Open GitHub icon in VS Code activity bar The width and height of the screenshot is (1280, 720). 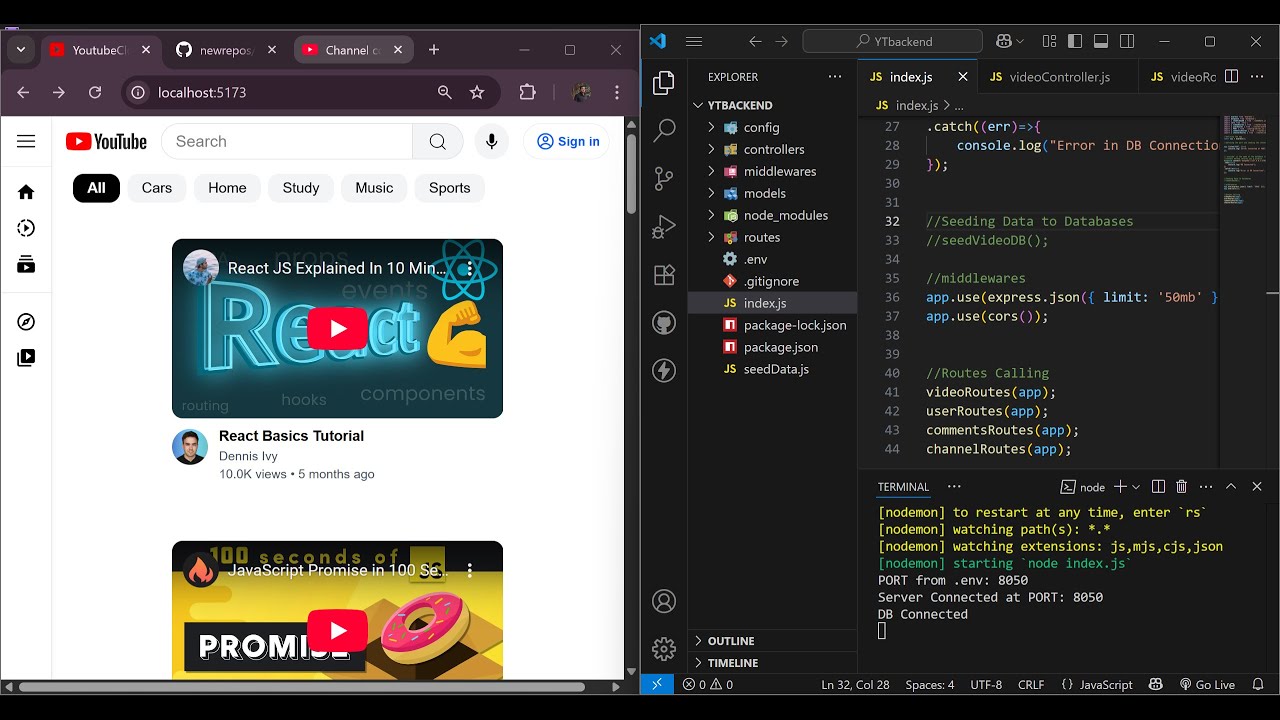[664, 323]
